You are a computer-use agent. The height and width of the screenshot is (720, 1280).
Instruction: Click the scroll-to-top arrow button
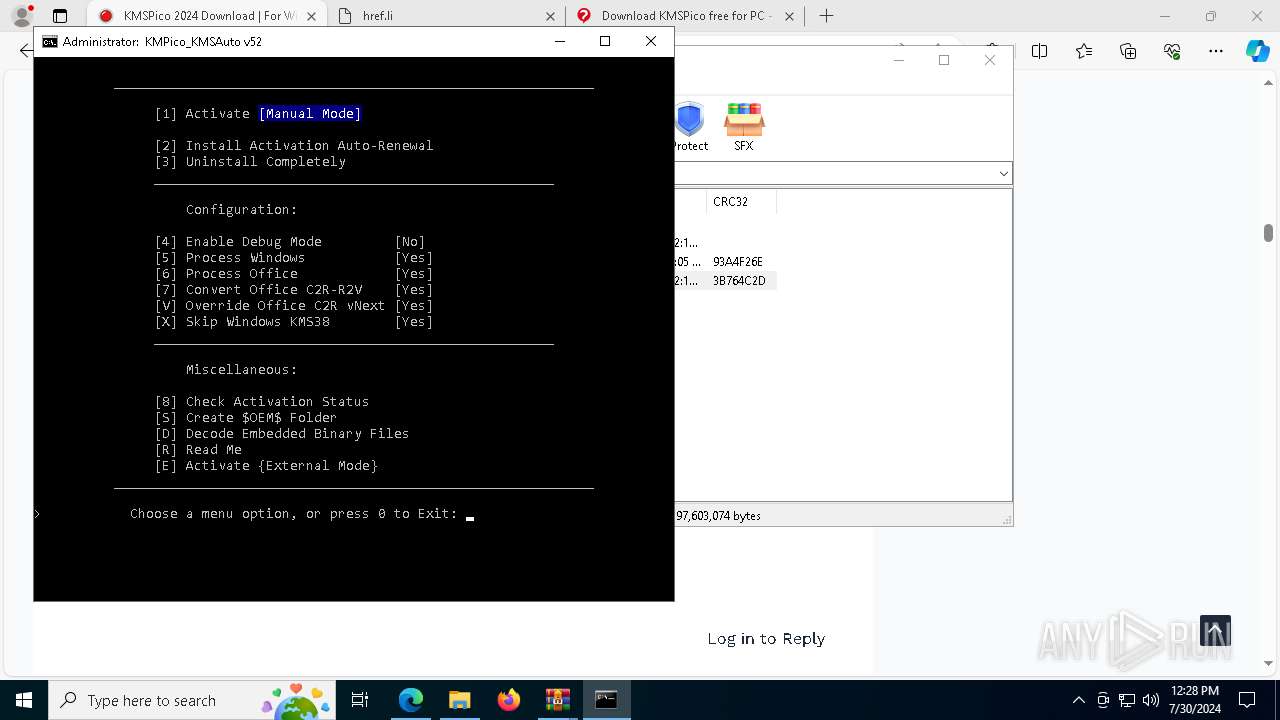[x=1215, y=631]
